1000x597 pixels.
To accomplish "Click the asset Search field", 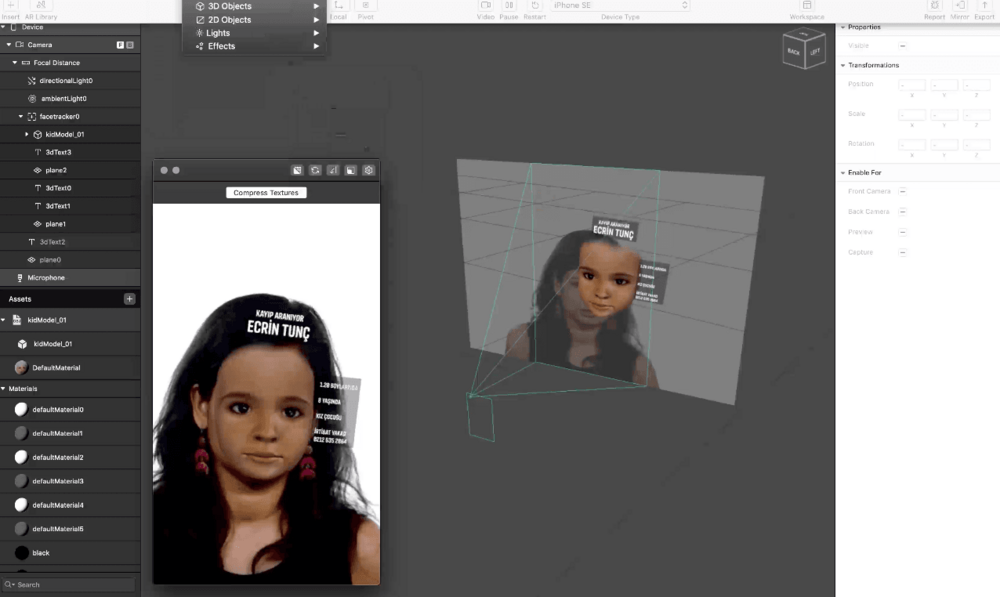I will (70, 584).
